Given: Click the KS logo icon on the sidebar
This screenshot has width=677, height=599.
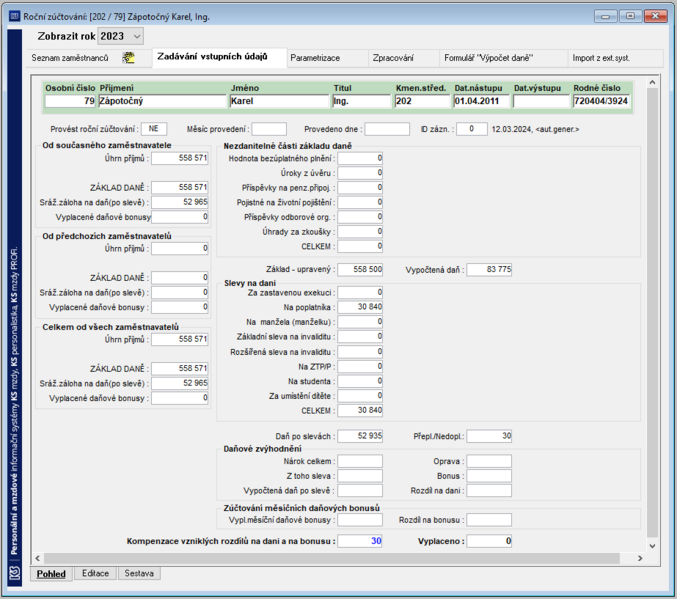Looking at the screenshot, I should click(x=15, y=573).
